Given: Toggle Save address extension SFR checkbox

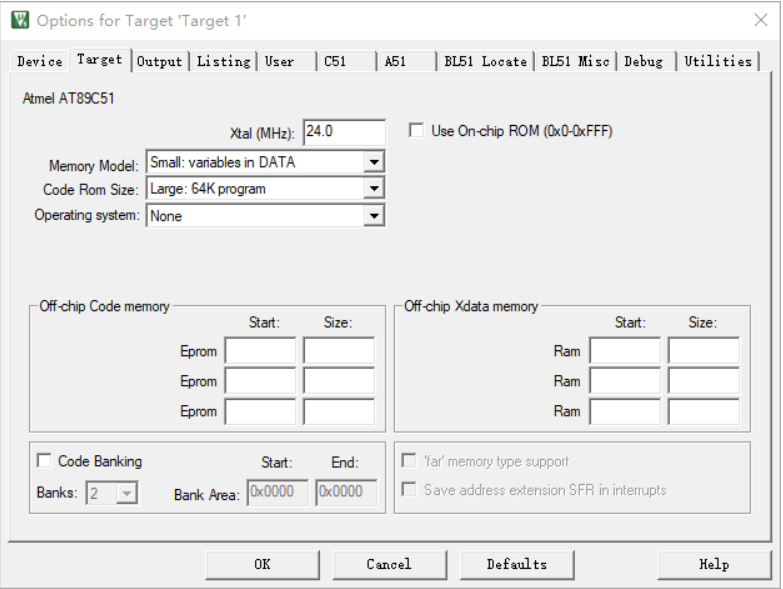Looking at the screenshot, I should click(408, 489).
